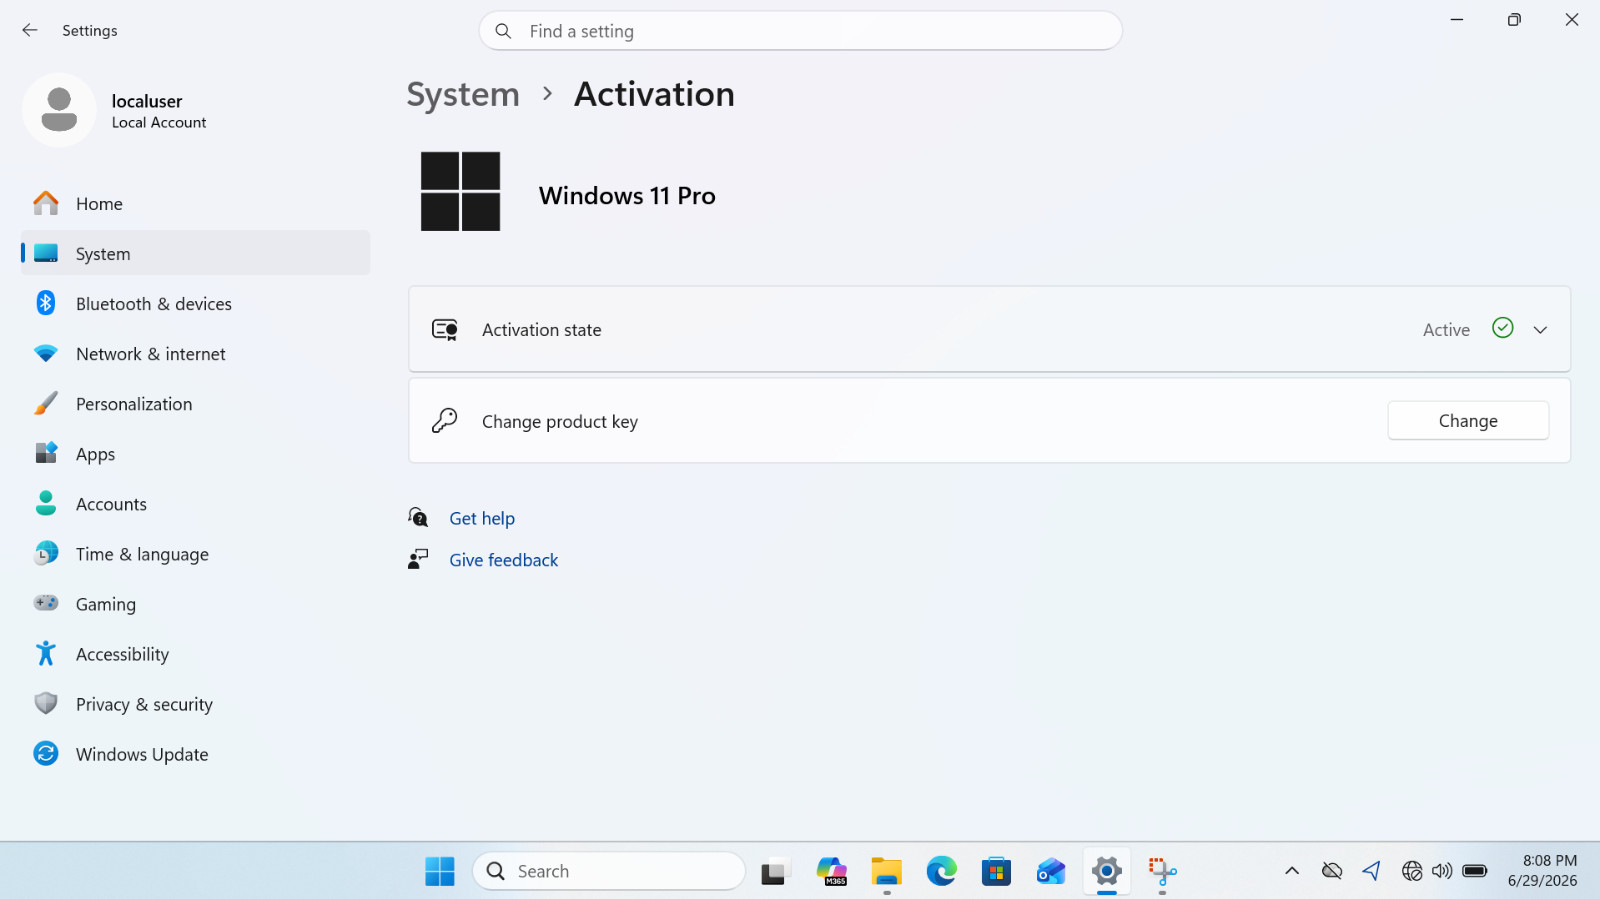Click the green Active checkmark icon
This screenshot has height=899, width=1600.
(1502, 328)
